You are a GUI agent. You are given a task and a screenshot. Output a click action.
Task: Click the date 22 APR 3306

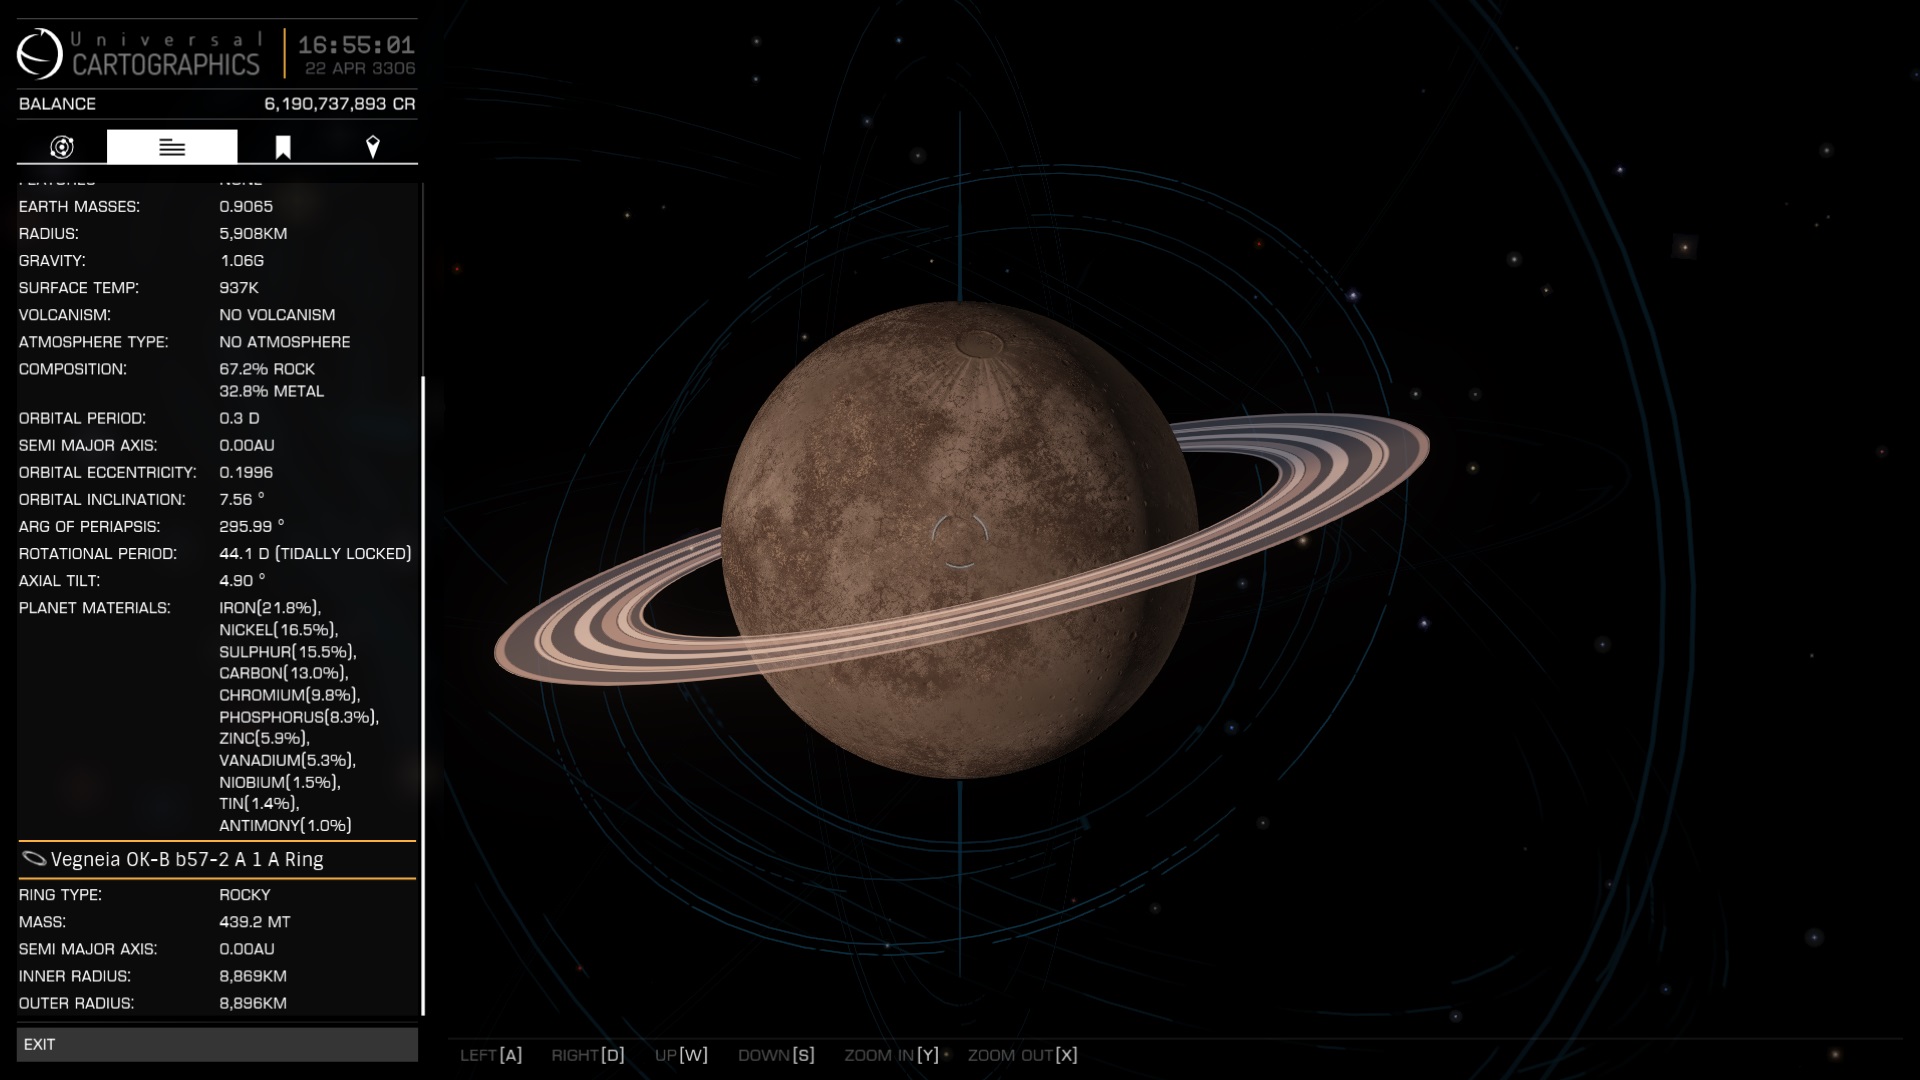point(360,68)
